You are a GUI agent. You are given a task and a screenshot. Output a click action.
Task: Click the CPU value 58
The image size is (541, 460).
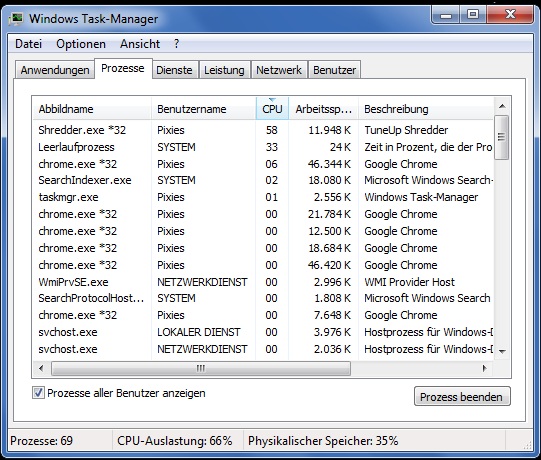(x=272, y=130)
